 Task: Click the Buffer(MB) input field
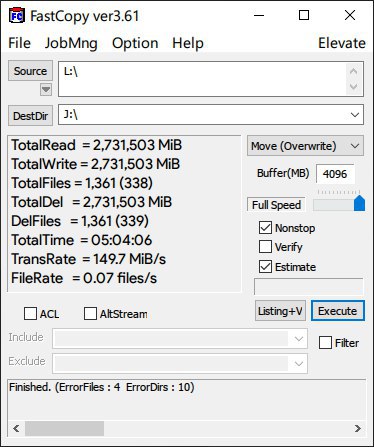pos(335,174)
